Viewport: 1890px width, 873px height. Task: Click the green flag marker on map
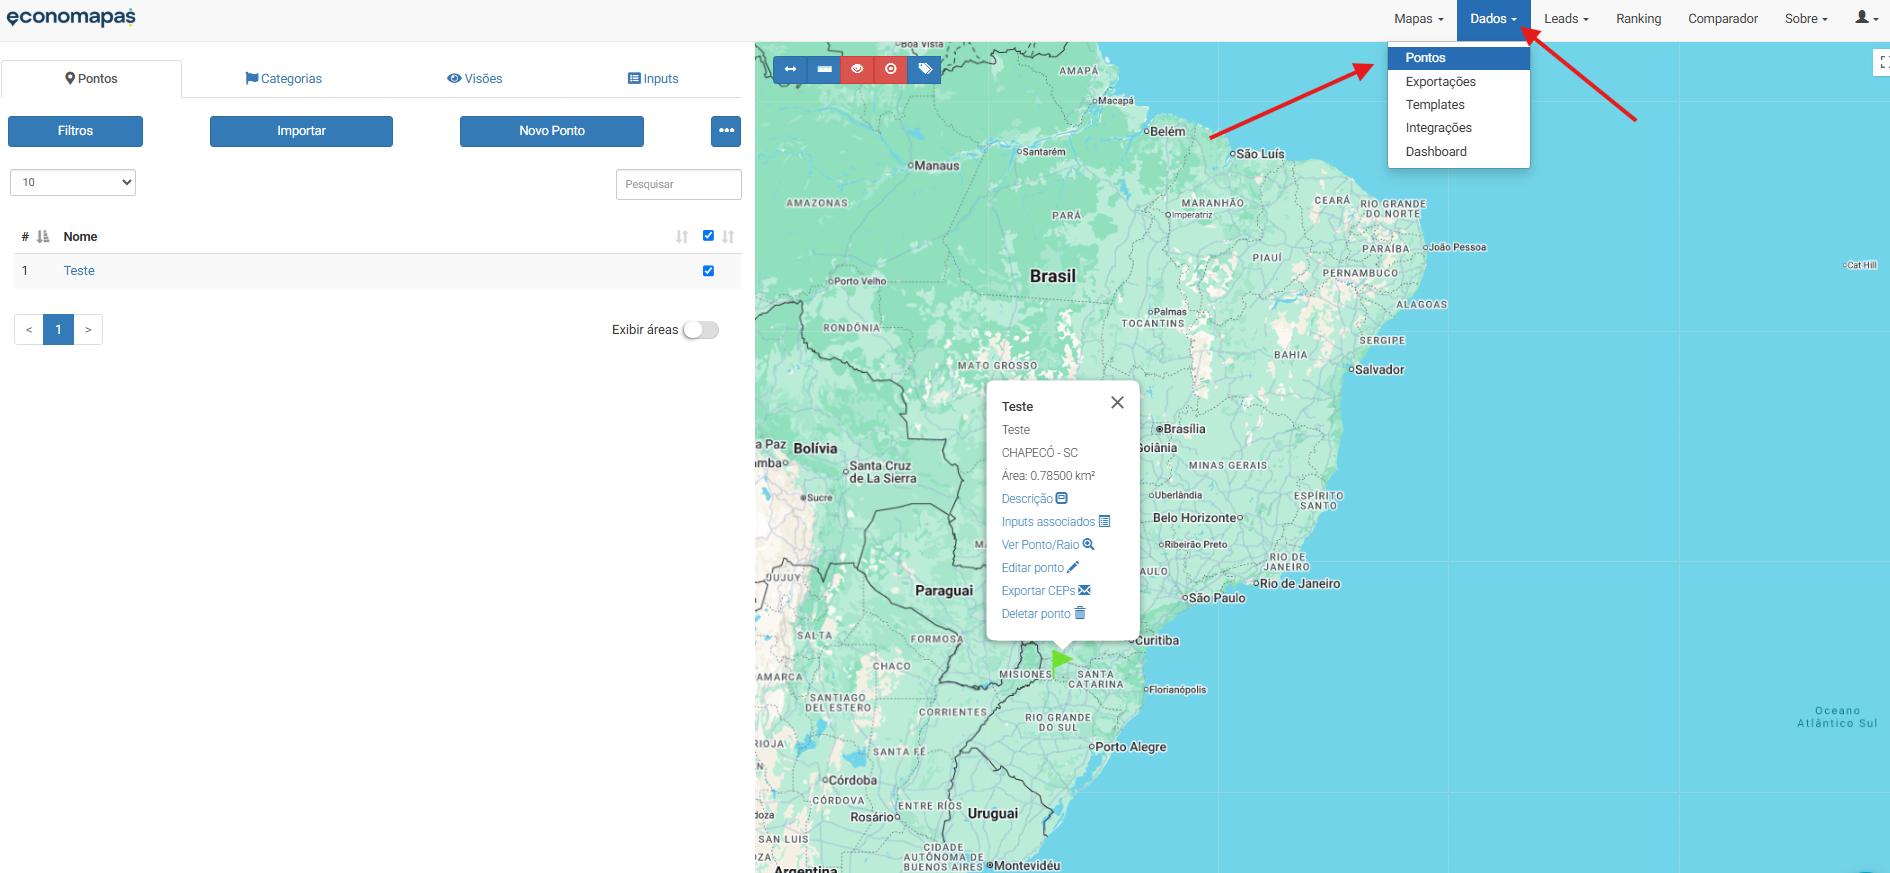(x=1061, y=659)
